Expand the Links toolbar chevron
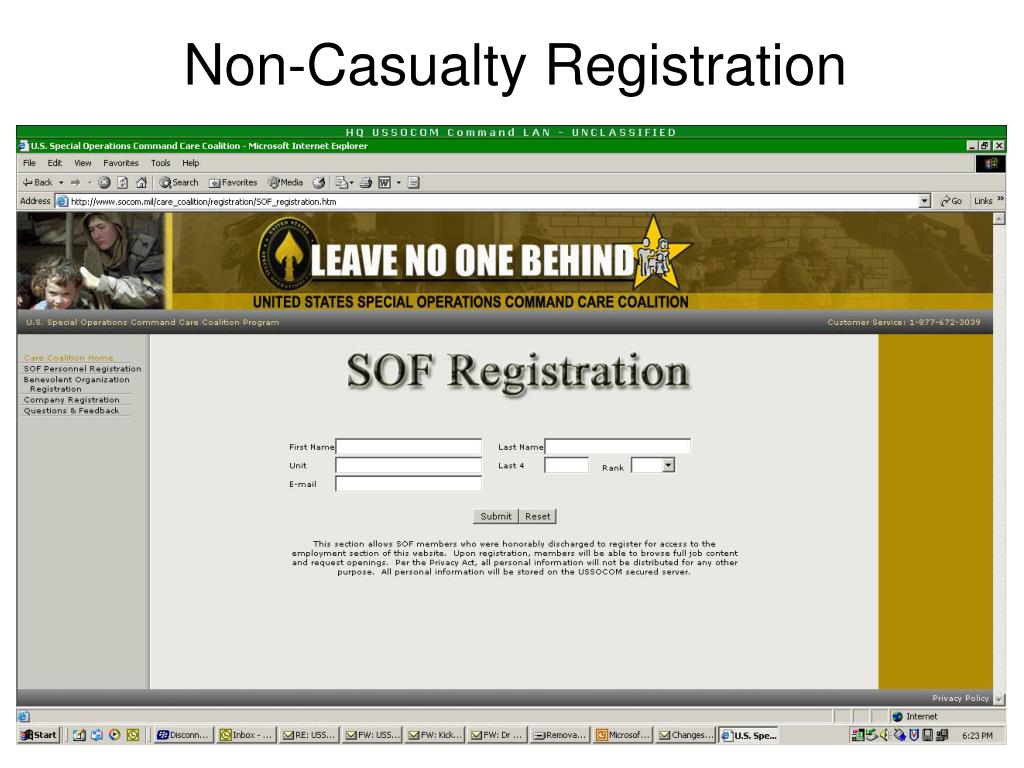 click(1000, 199)
